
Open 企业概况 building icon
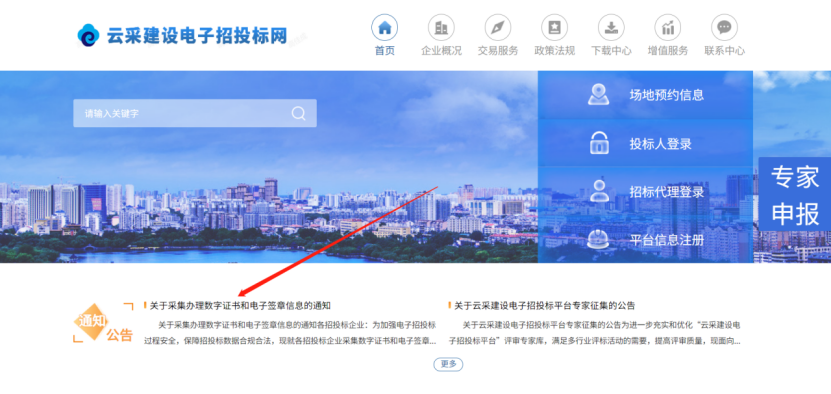441,28
